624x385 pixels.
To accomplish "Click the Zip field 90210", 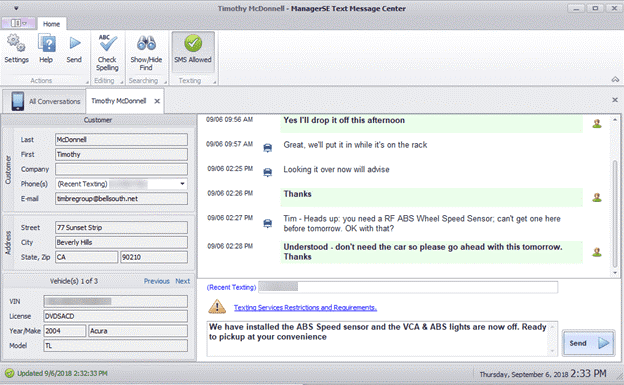I will click(154, 257).
